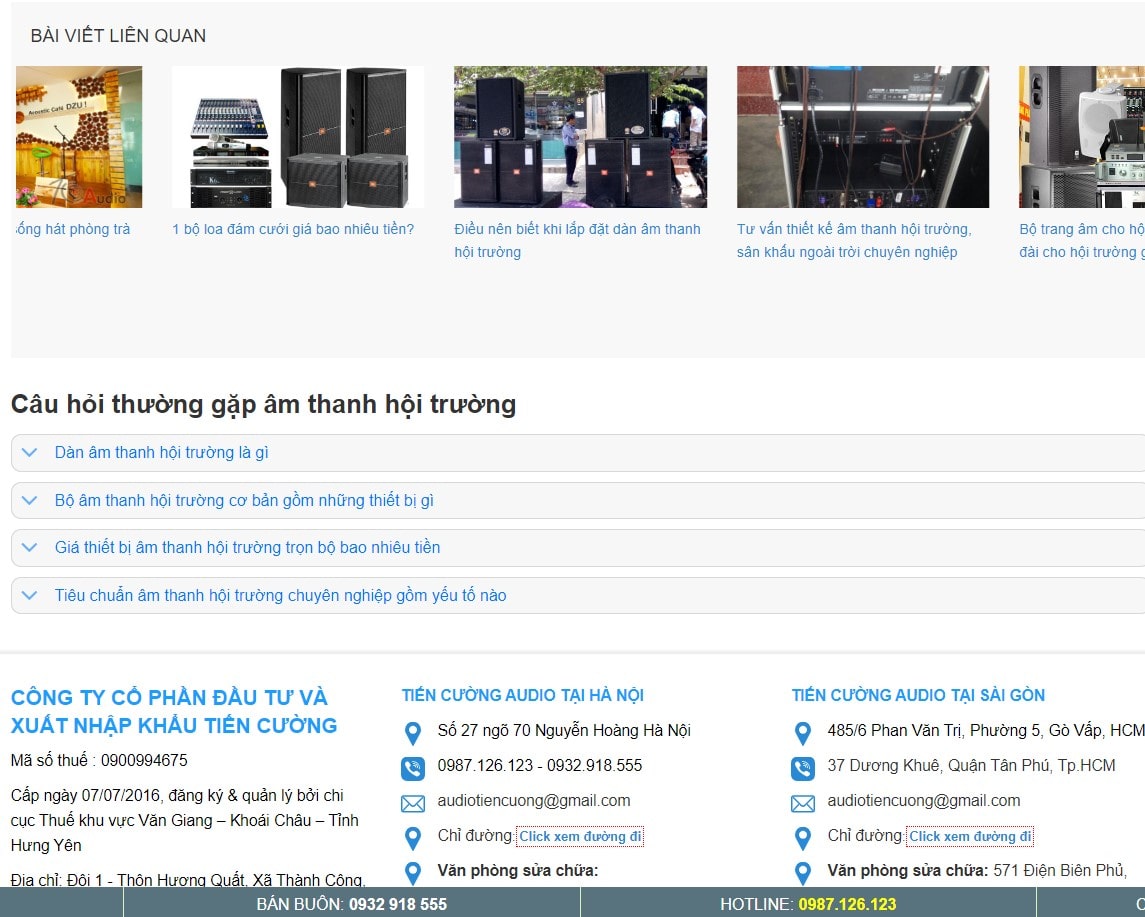Open '1 bộ loa đám cưới giá bao nhiêu tiền?'
Image resolution: width=1145 pixels, height=917 pixels.
293,229
